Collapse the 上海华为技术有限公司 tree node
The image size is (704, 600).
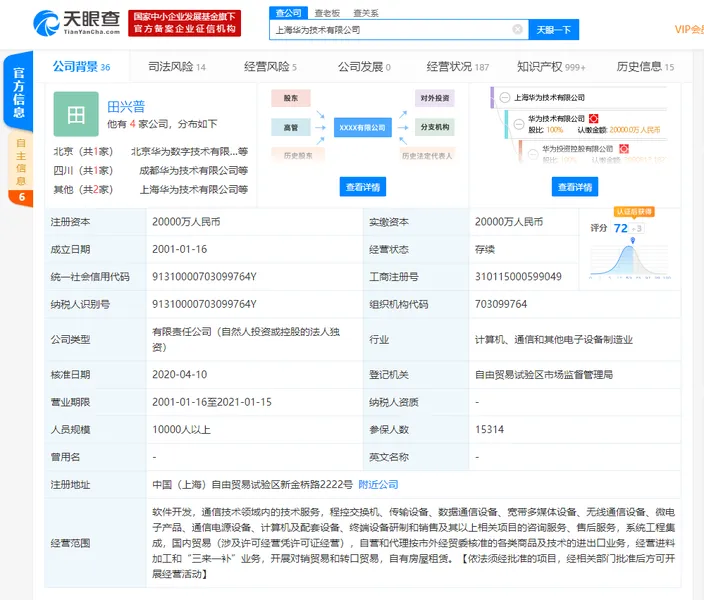click(505, 97)
